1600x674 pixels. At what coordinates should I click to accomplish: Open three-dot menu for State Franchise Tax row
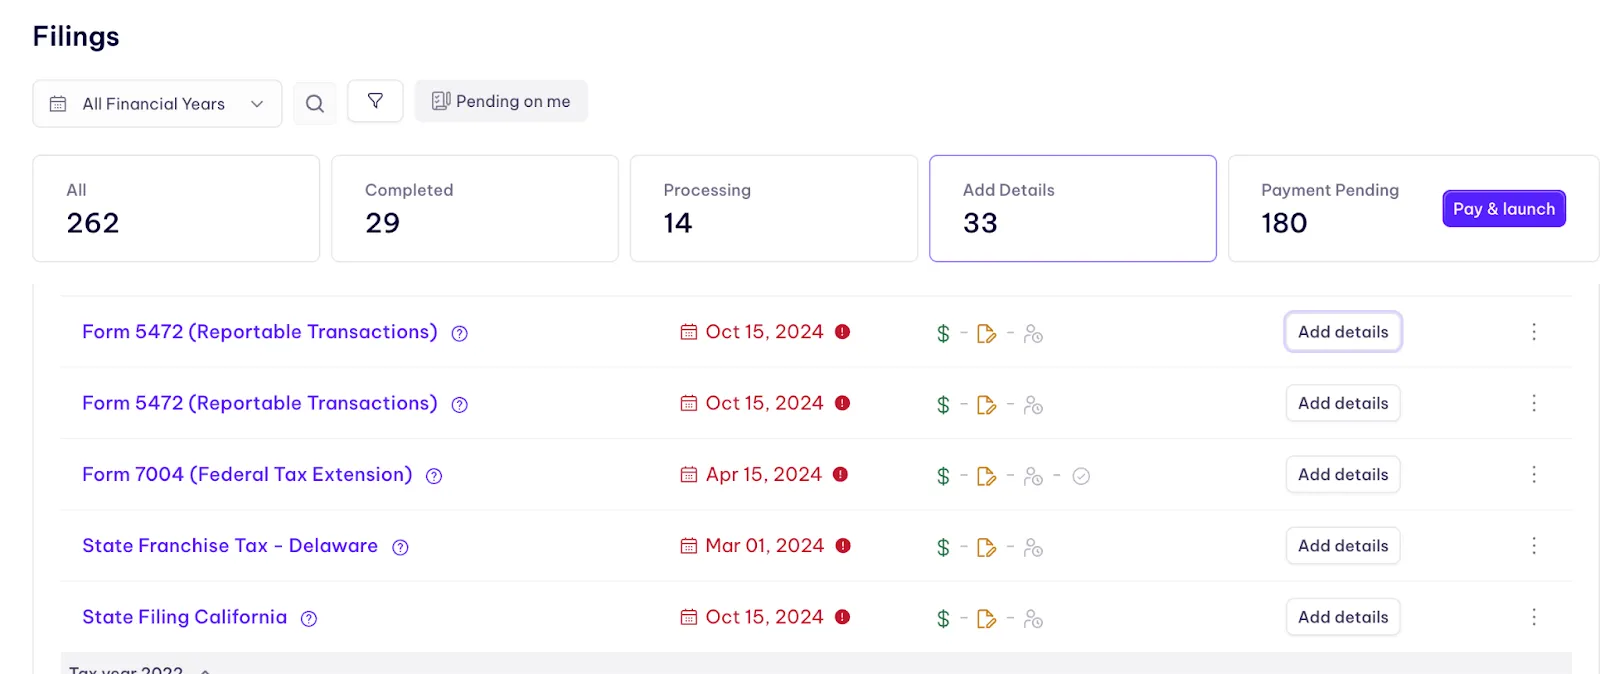[1533, 546]
